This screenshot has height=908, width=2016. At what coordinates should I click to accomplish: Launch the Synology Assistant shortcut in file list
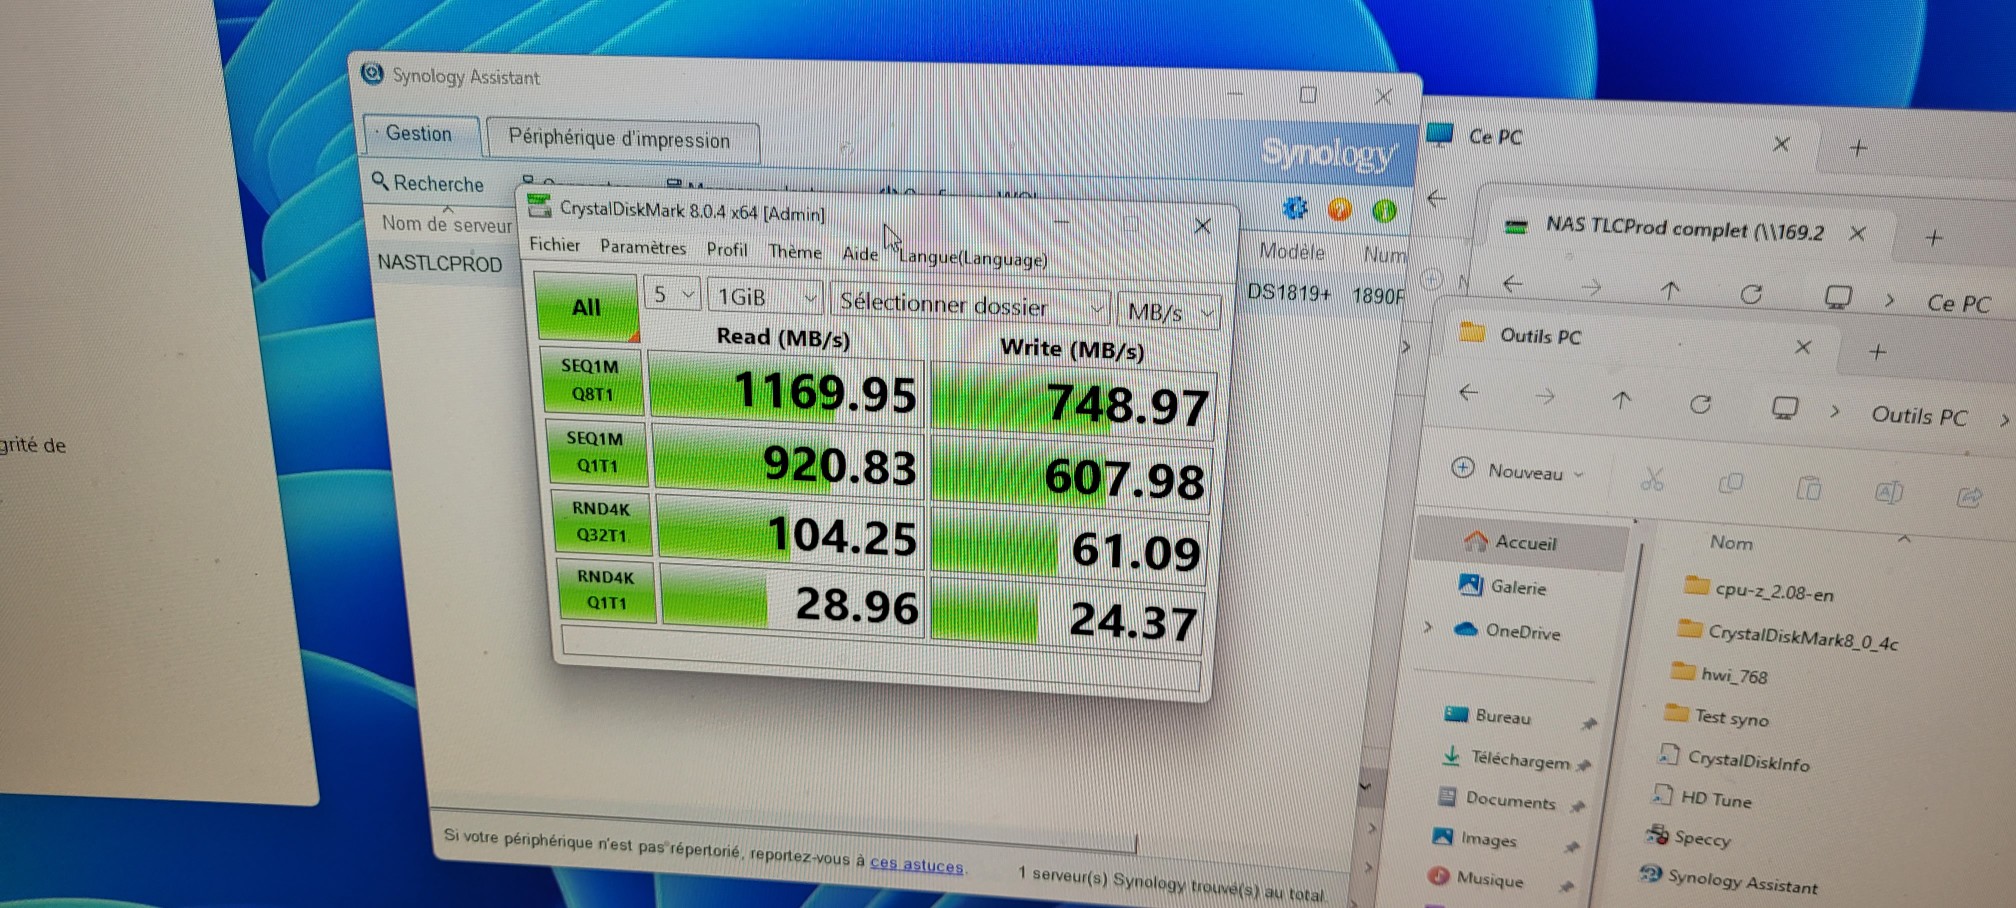tap(1743, 880)
